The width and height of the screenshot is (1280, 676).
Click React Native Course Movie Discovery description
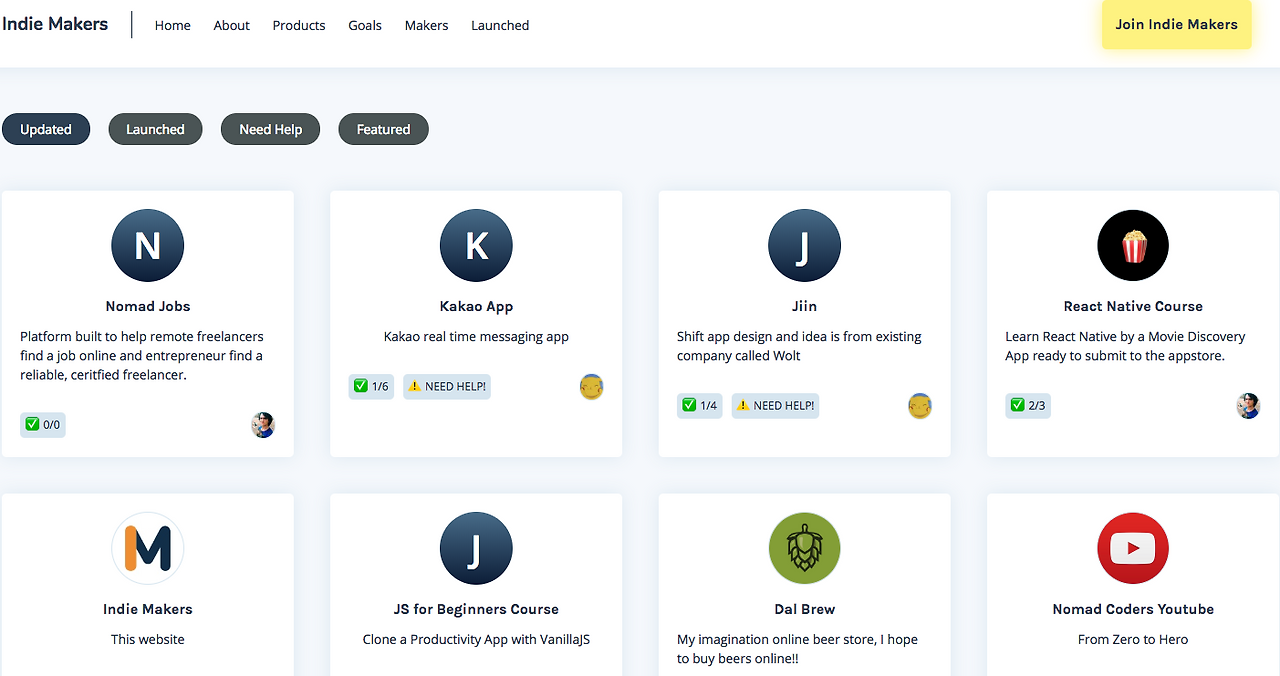(1125, 346)
